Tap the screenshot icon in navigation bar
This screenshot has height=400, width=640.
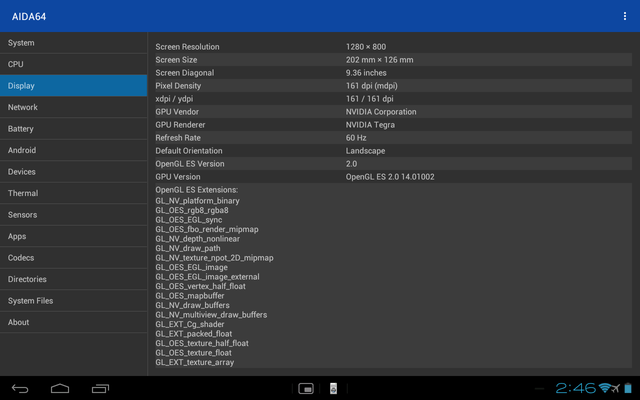(306, 389)
